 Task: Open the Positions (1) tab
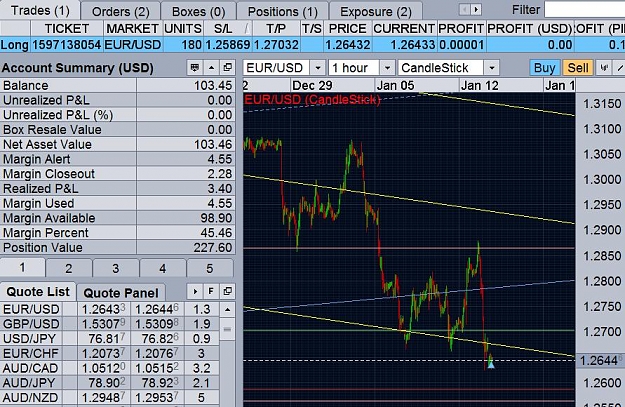point(283,12)
